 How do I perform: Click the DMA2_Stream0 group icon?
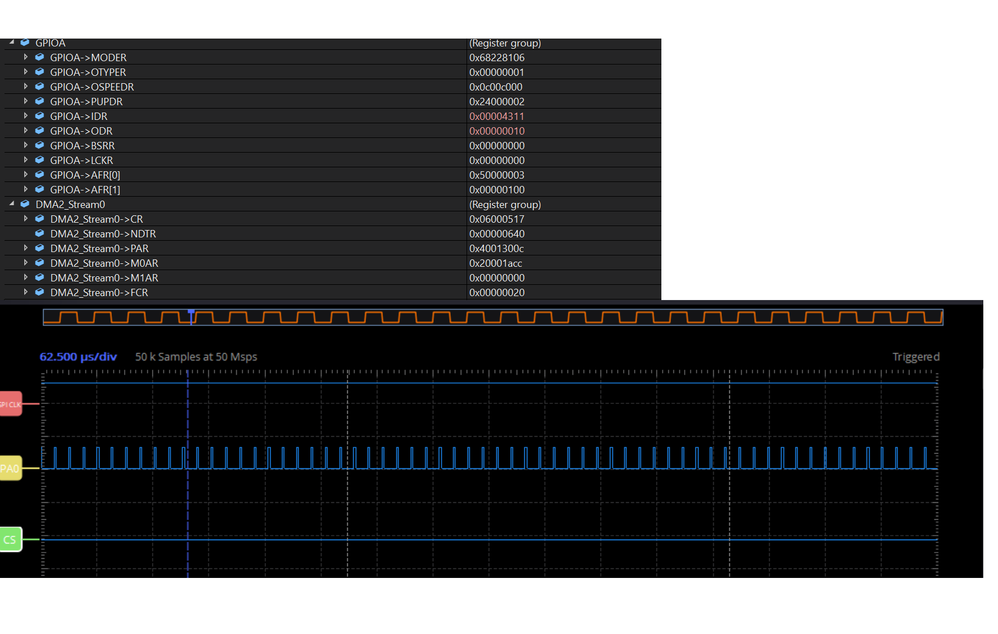pos(24,204)
